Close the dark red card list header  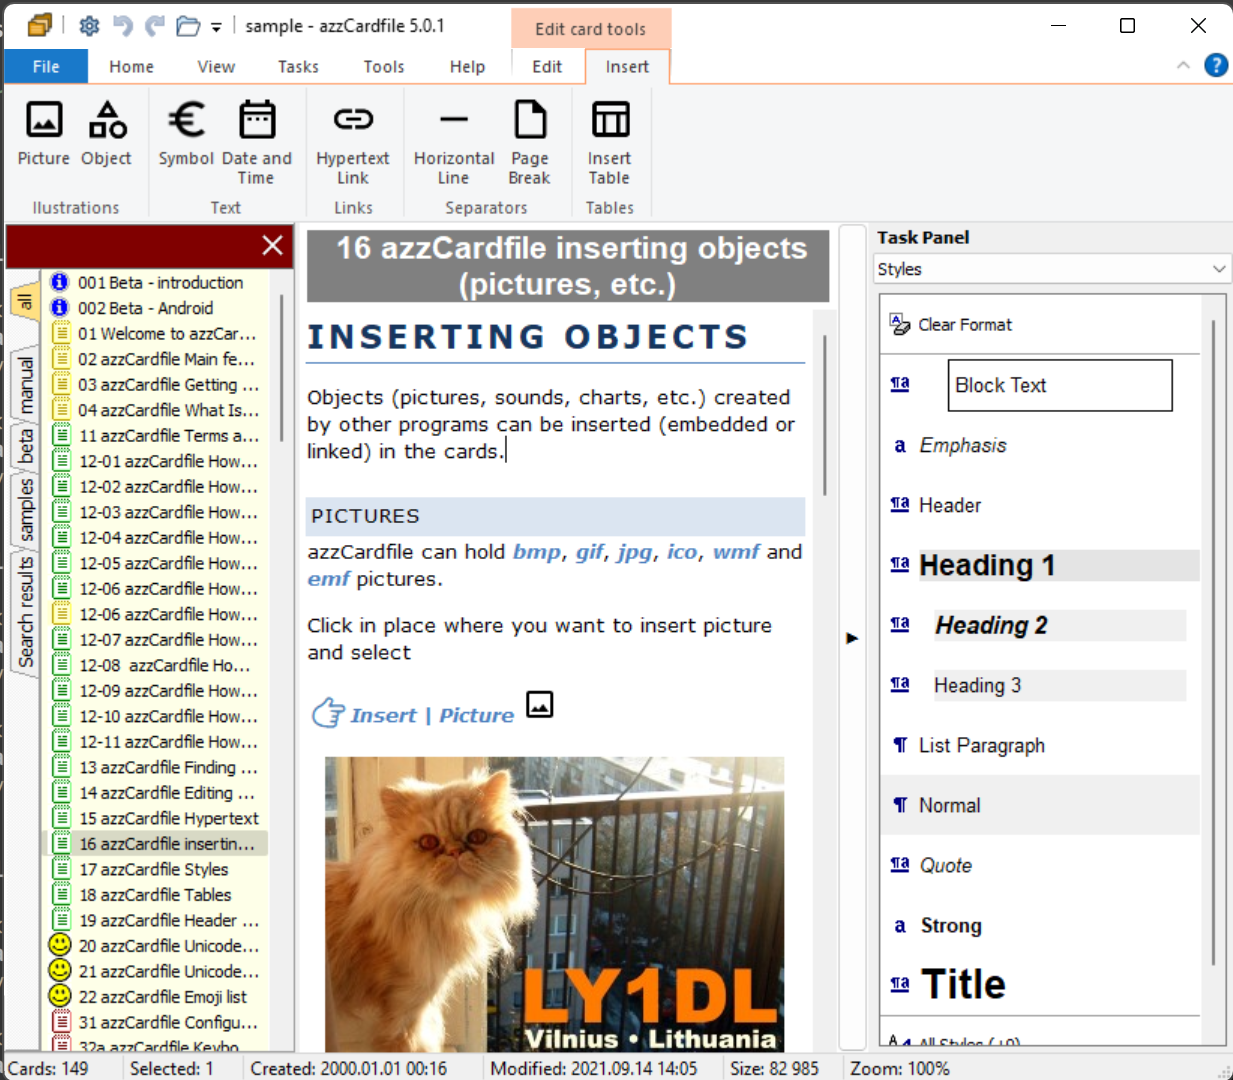(272, 245)
